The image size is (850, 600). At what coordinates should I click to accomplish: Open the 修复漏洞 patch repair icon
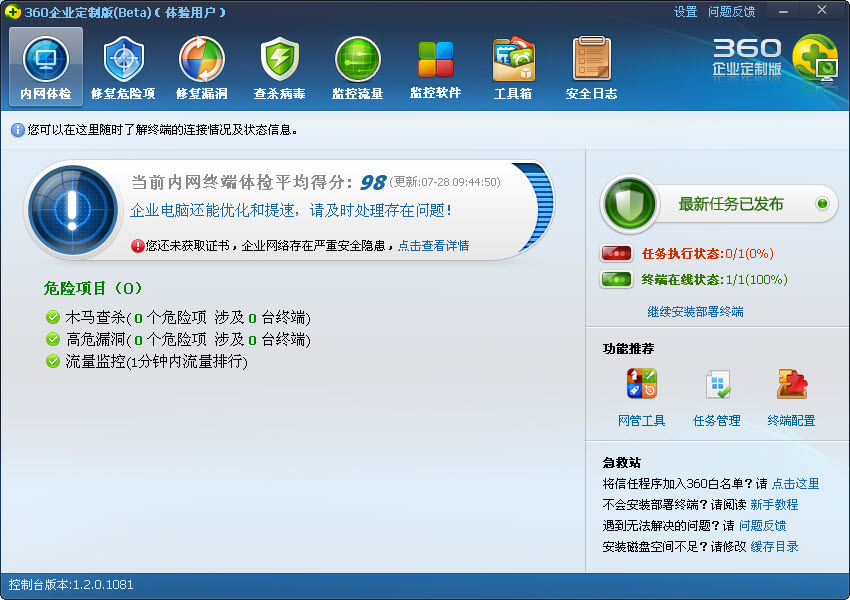202,59
